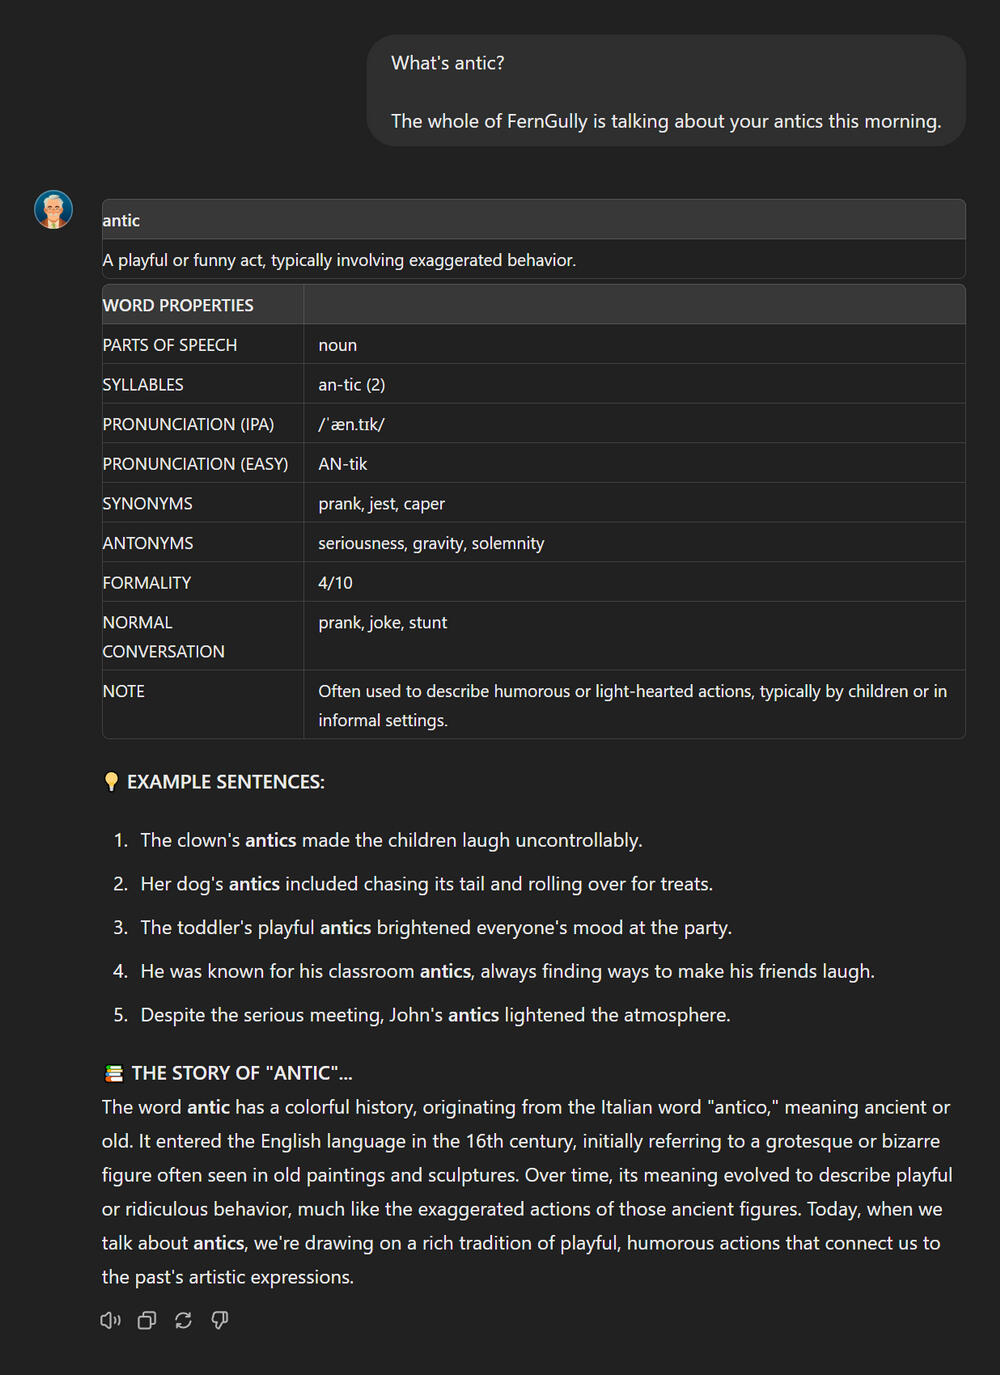The width and height of the screenshot is (1000, 1375).
Task: Click the "THE STORY OF ANTIC" heading
Action: click(x=241, y=1073)
